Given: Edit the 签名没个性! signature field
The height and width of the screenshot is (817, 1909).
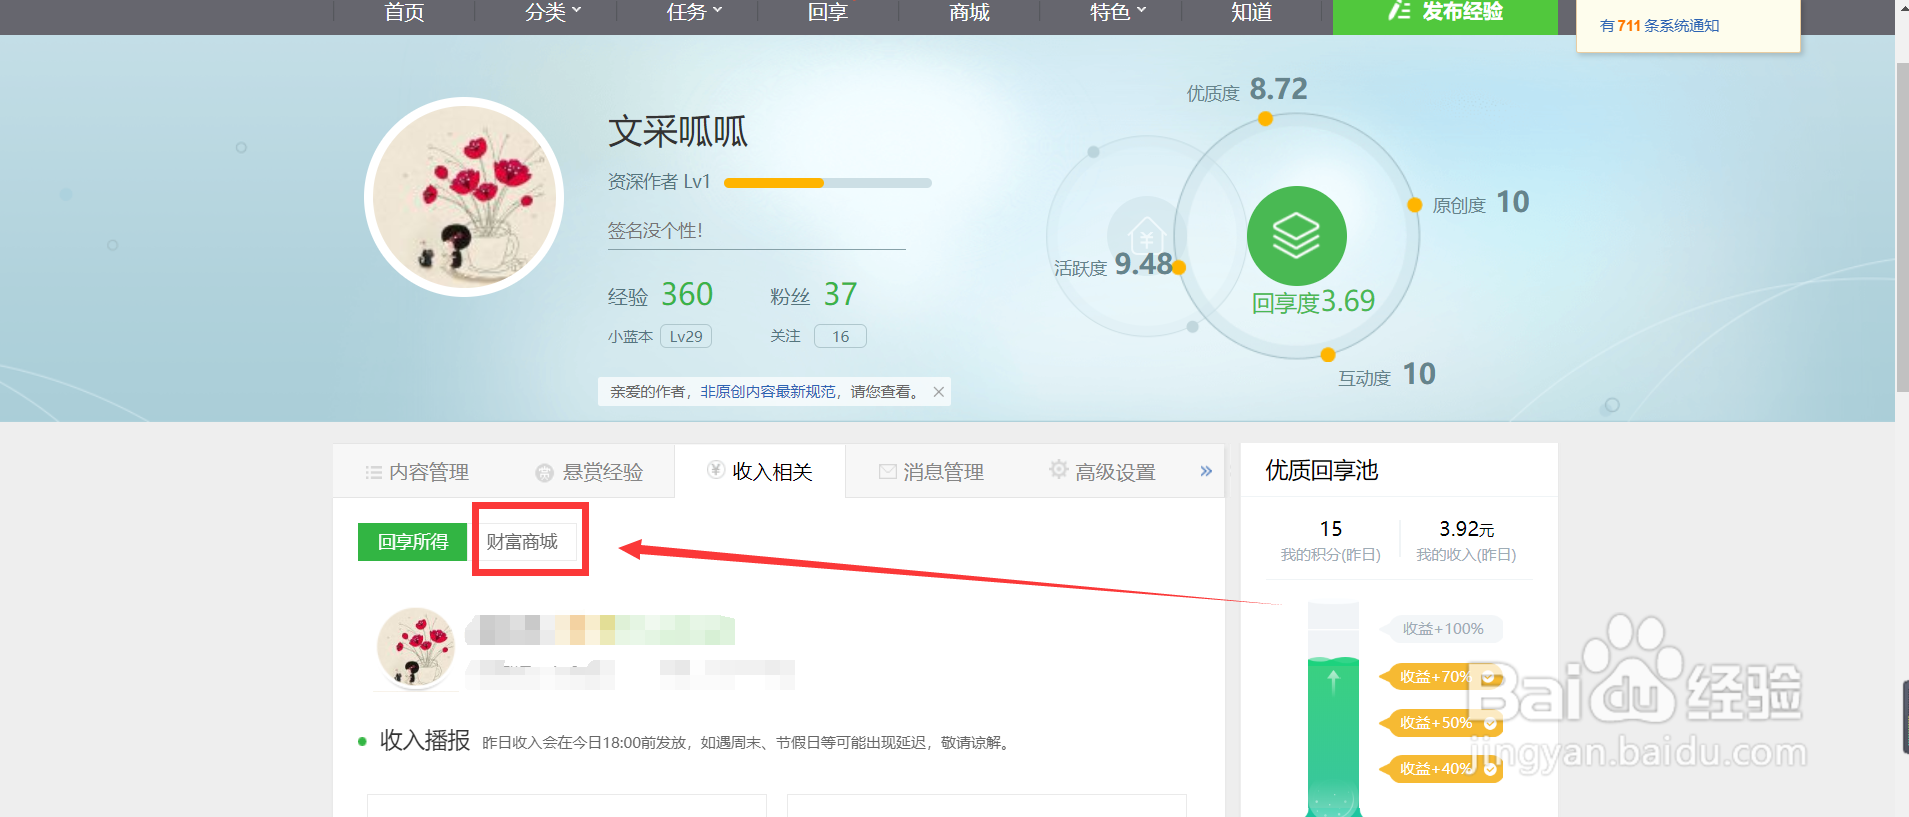Looking at the screenshot, I should (756, 231).
